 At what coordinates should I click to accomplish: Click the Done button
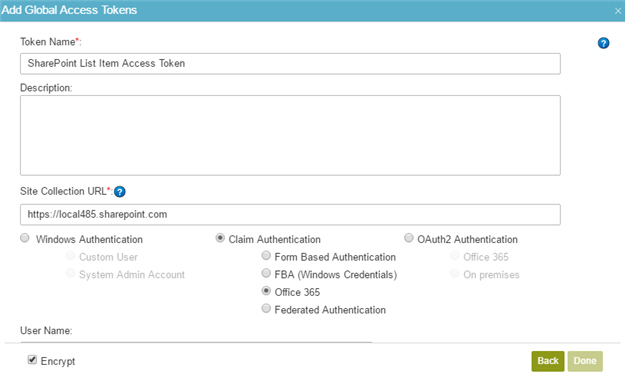click(585, 361)
